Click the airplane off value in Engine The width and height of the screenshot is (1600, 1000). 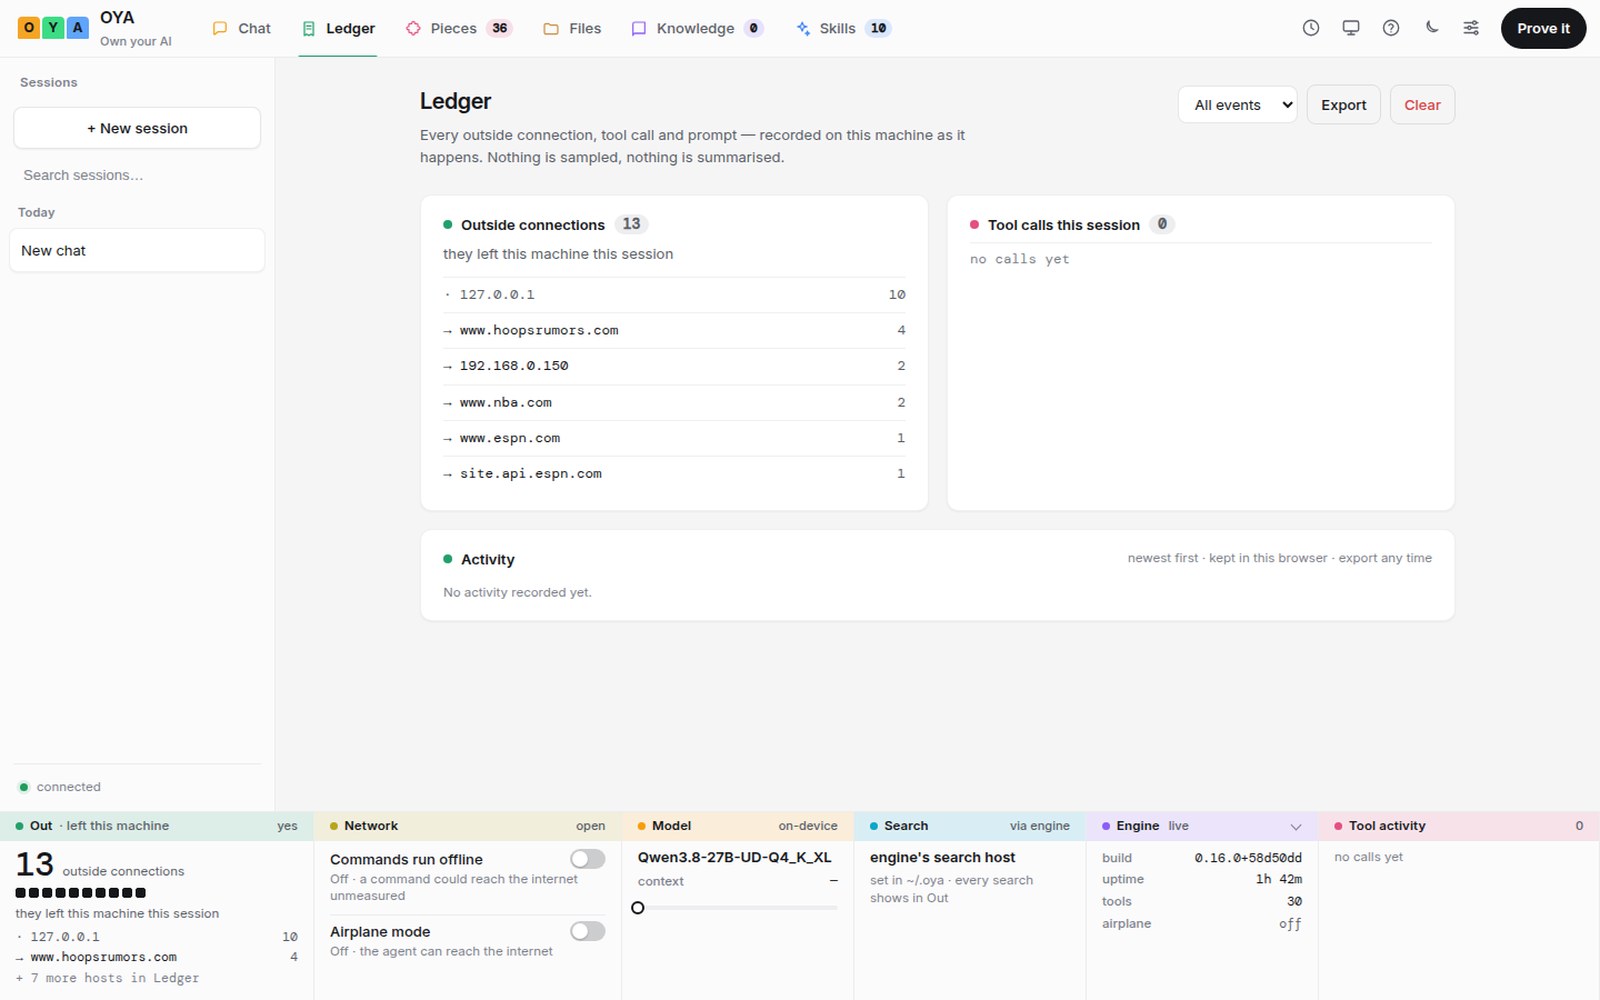point(1290,924)
